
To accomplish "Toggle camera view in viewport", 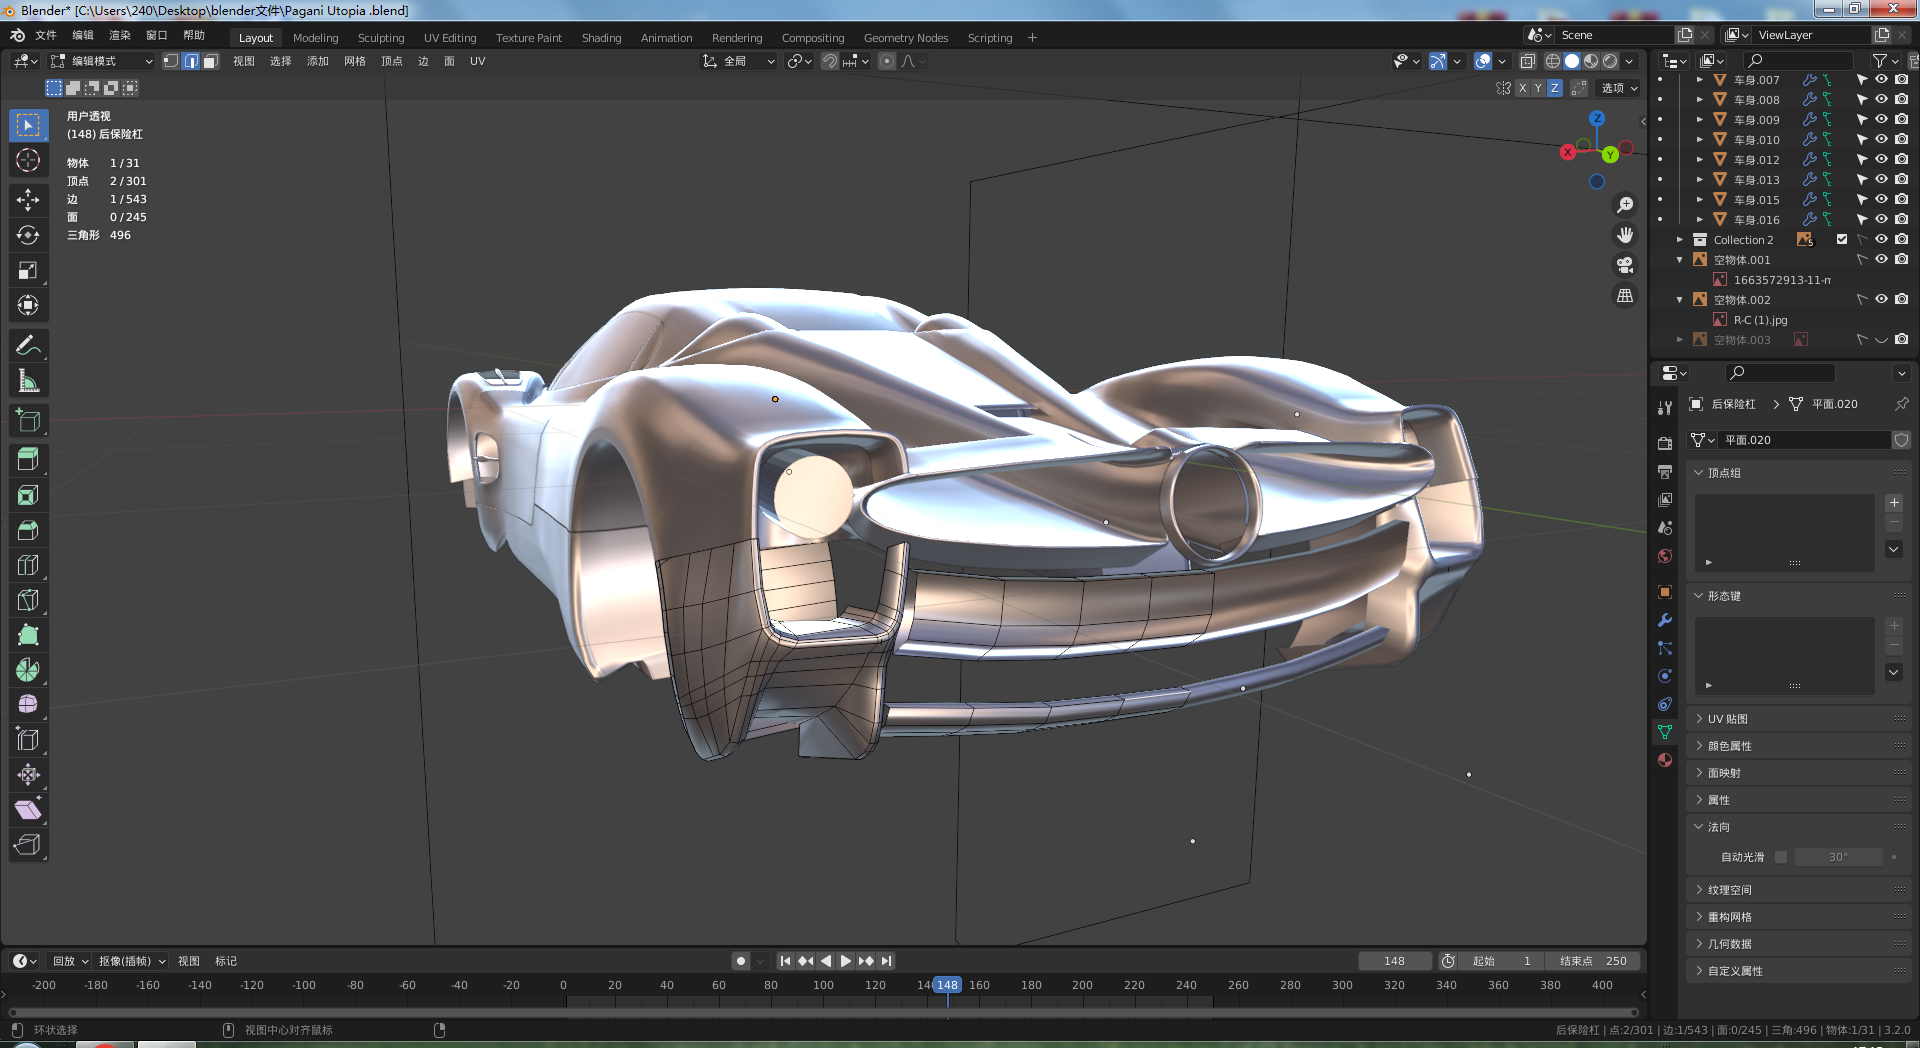I will (x=1625, y=265).
